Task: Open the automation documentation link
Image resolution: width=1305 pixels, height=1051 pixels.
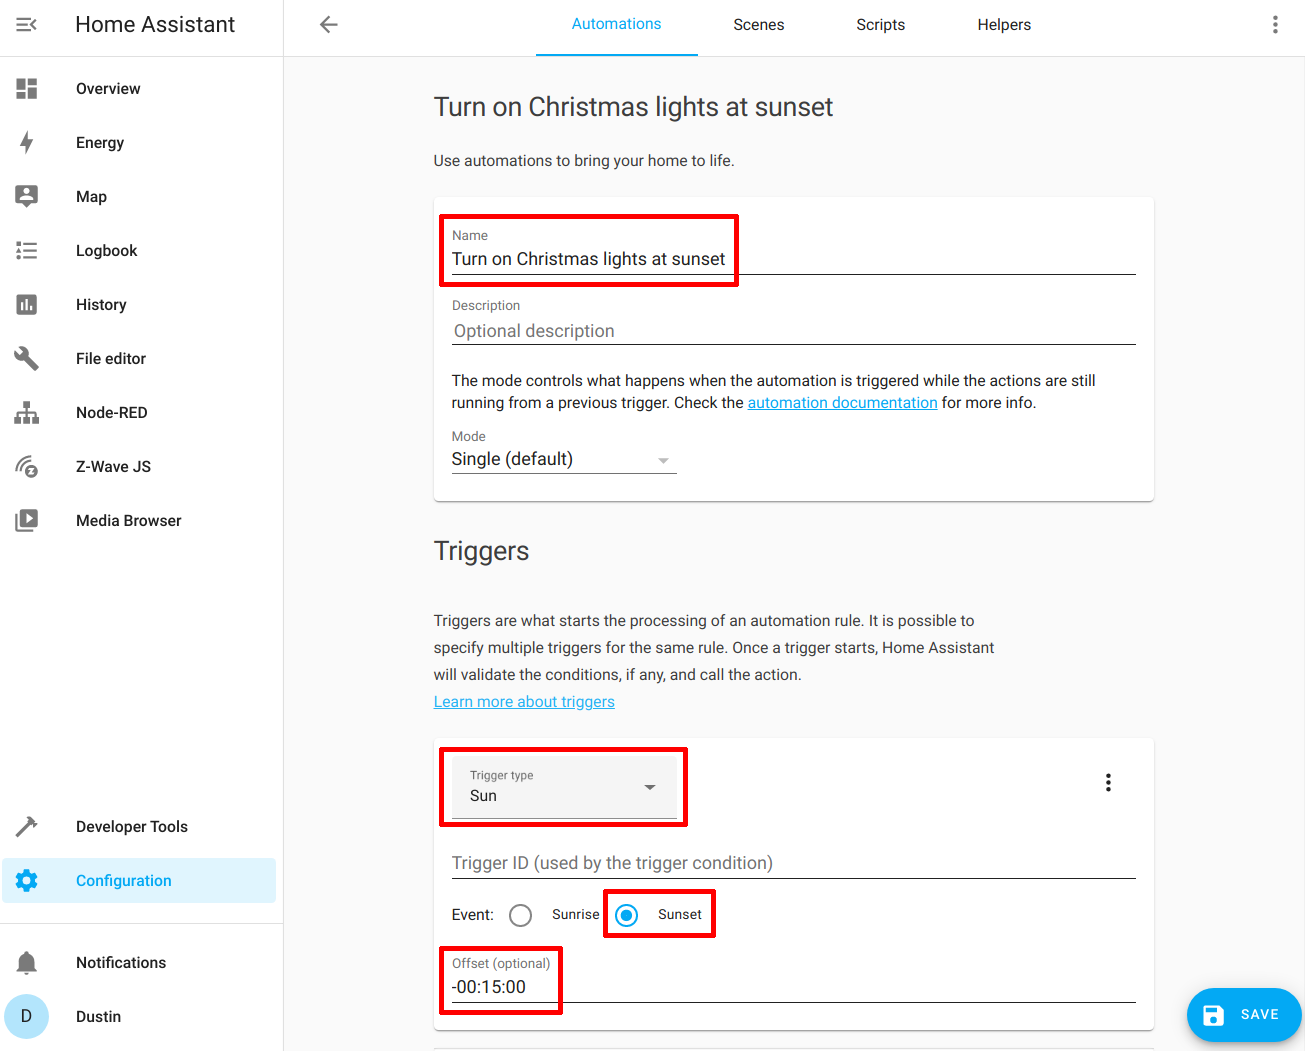Action: pos(843,403)
